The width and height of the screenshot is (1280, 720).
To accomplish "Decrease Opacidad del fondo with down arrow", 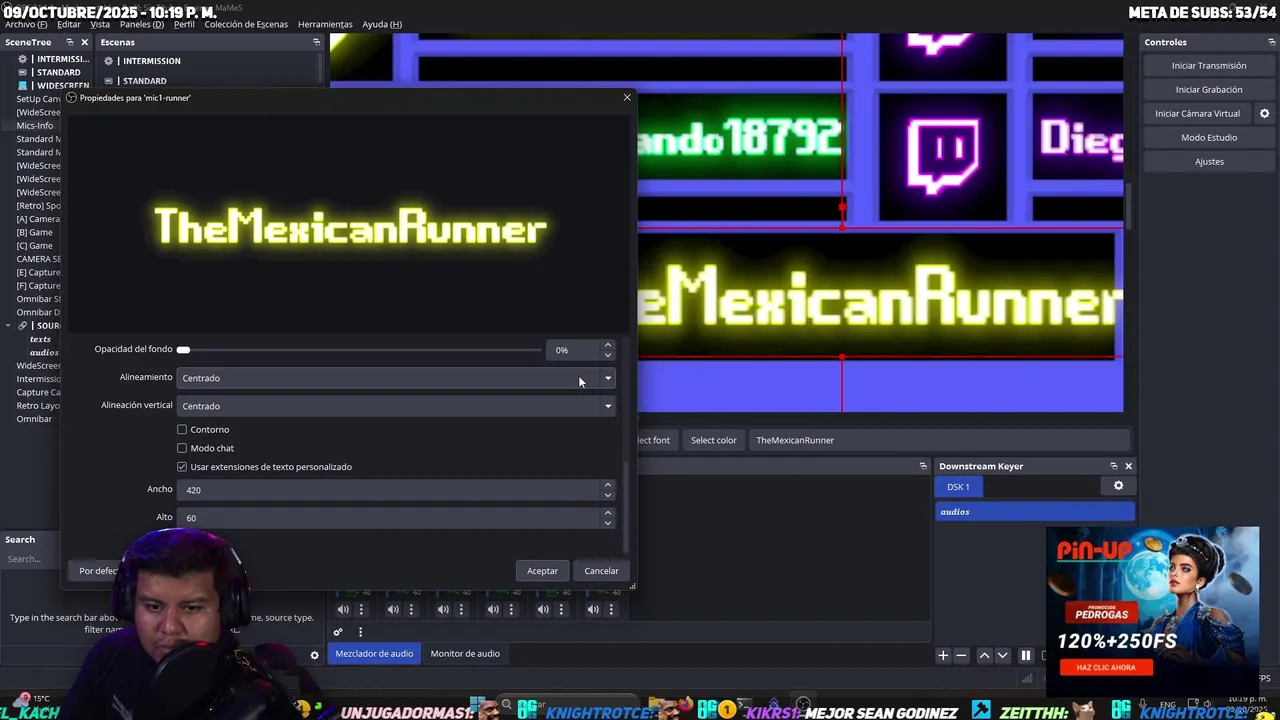I will pos(607,355).
